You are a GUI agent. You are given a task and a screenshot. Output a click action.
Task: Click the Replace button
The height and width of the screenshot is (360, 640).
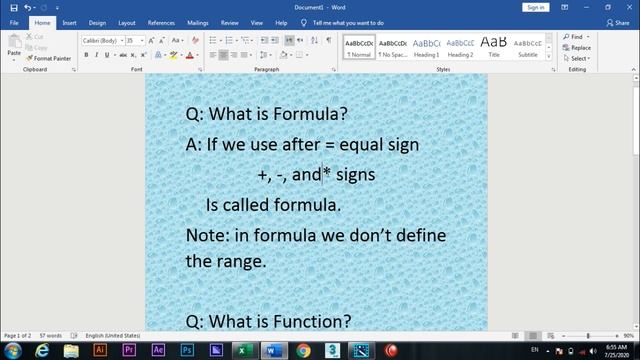(577, 48)
